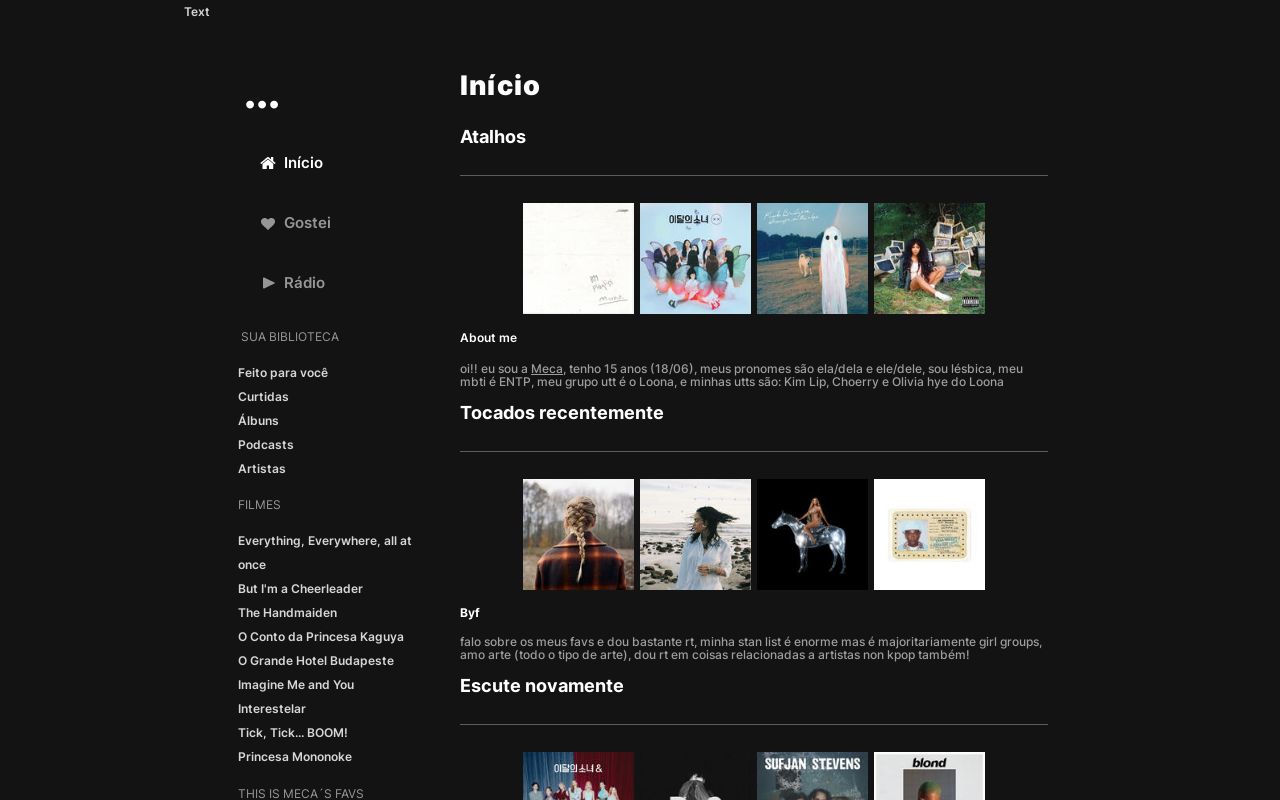Click the three-dots menu icon
Screen dimensions: 1280x800
pyautogui.click(x=262, y=105)
